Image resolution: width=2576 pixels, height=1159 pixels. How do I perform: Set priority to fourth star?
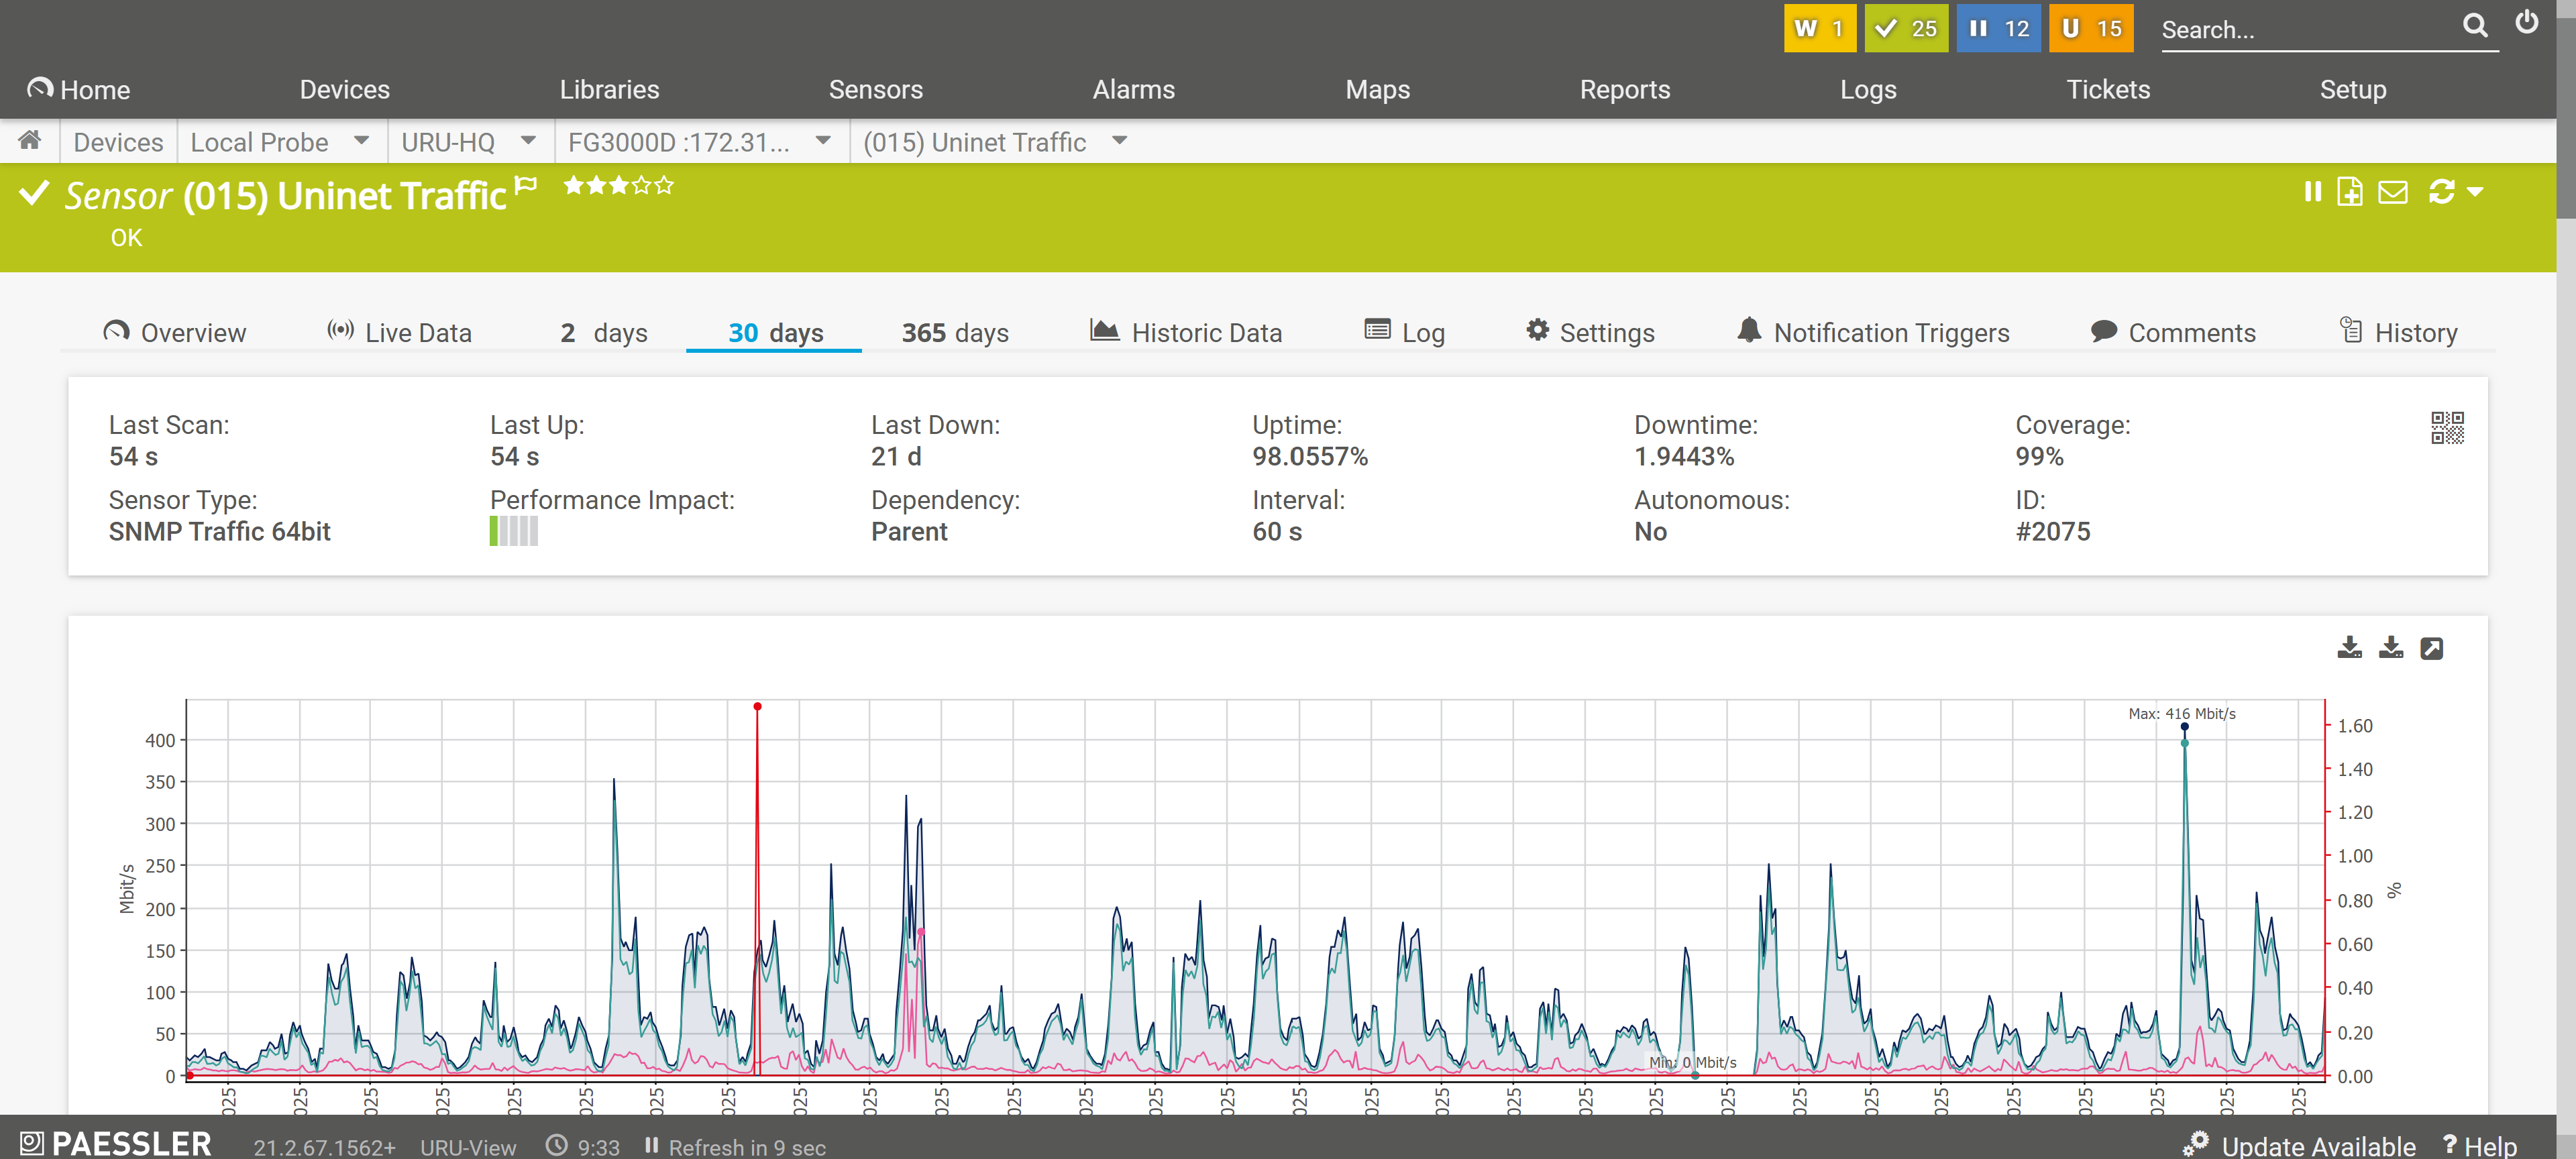pos(642,185)
